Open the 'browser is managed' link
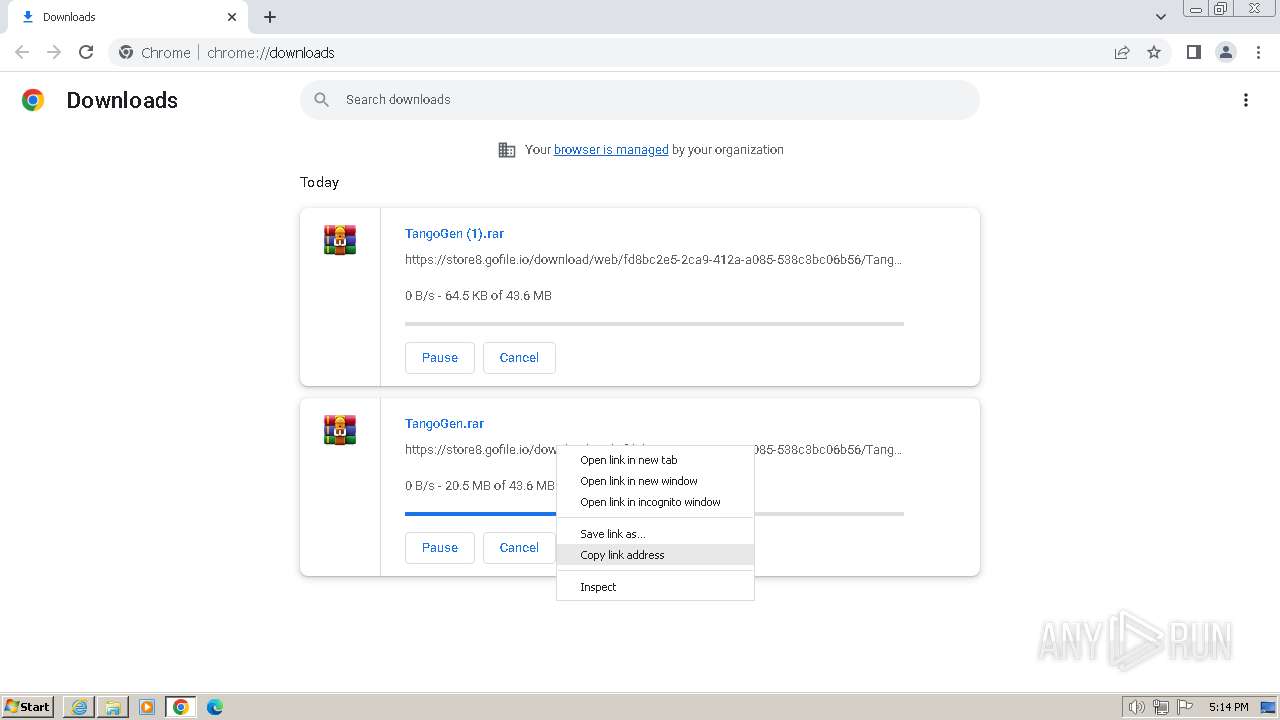This screenshot has height=720, width=1280. pos(611,150)
